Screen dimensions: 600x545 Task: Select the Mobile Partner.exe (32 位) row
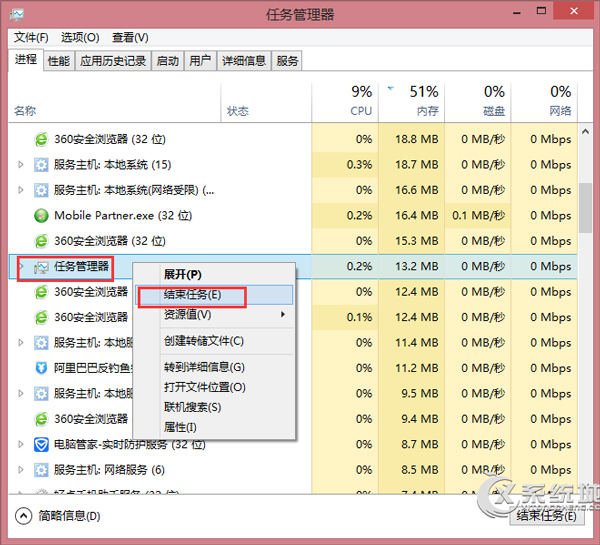[x=293, y=215]
